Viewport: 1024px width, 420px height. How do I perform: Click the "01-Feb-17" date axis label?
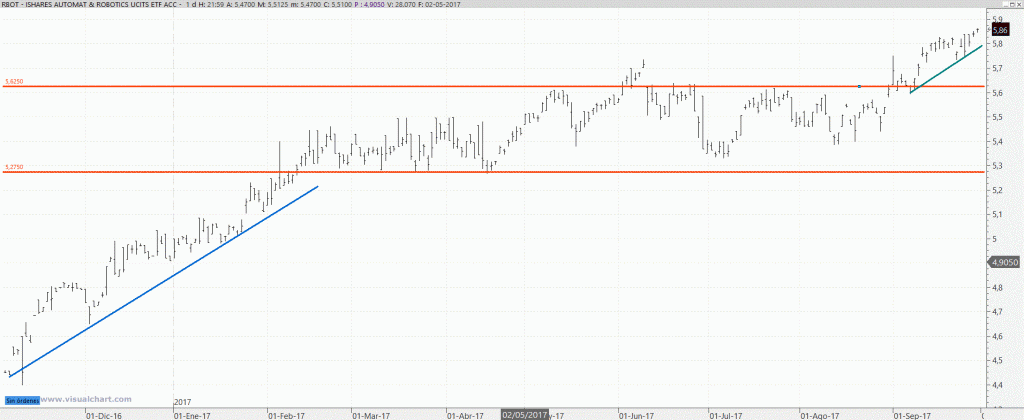tap(286, 415)
